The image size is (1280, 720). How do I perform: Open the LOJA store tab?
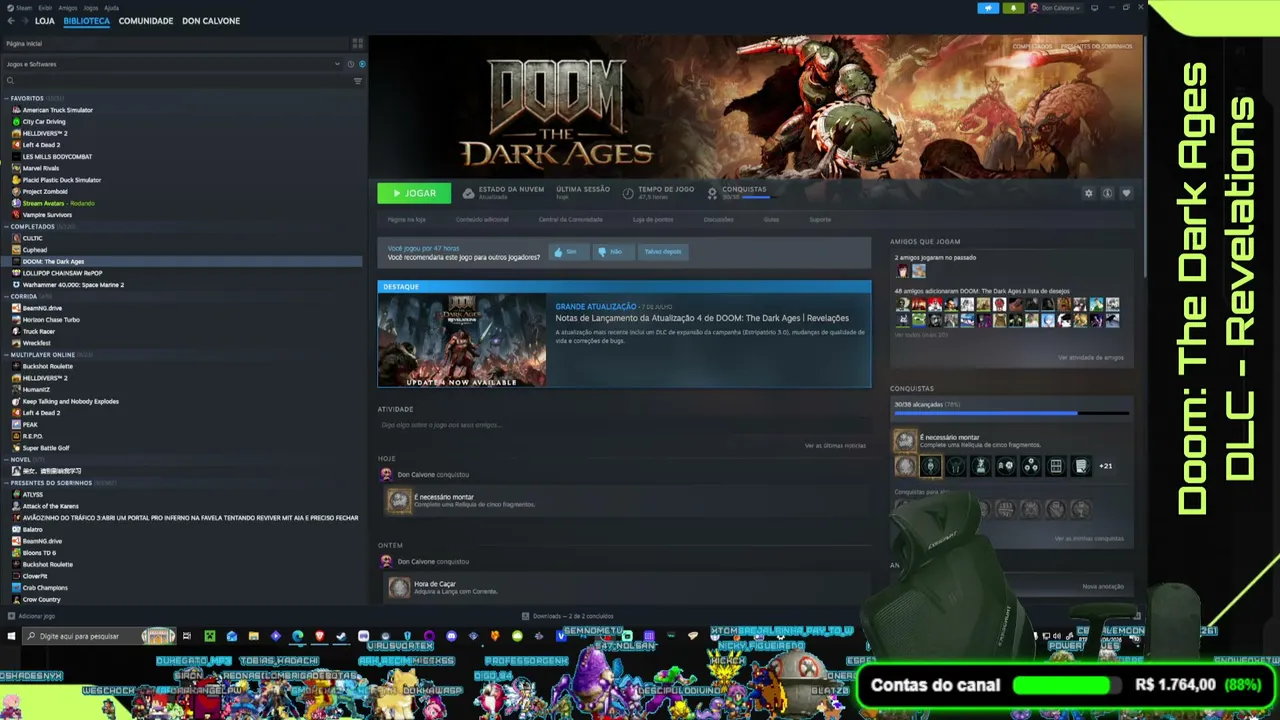(x=45, y=21)
